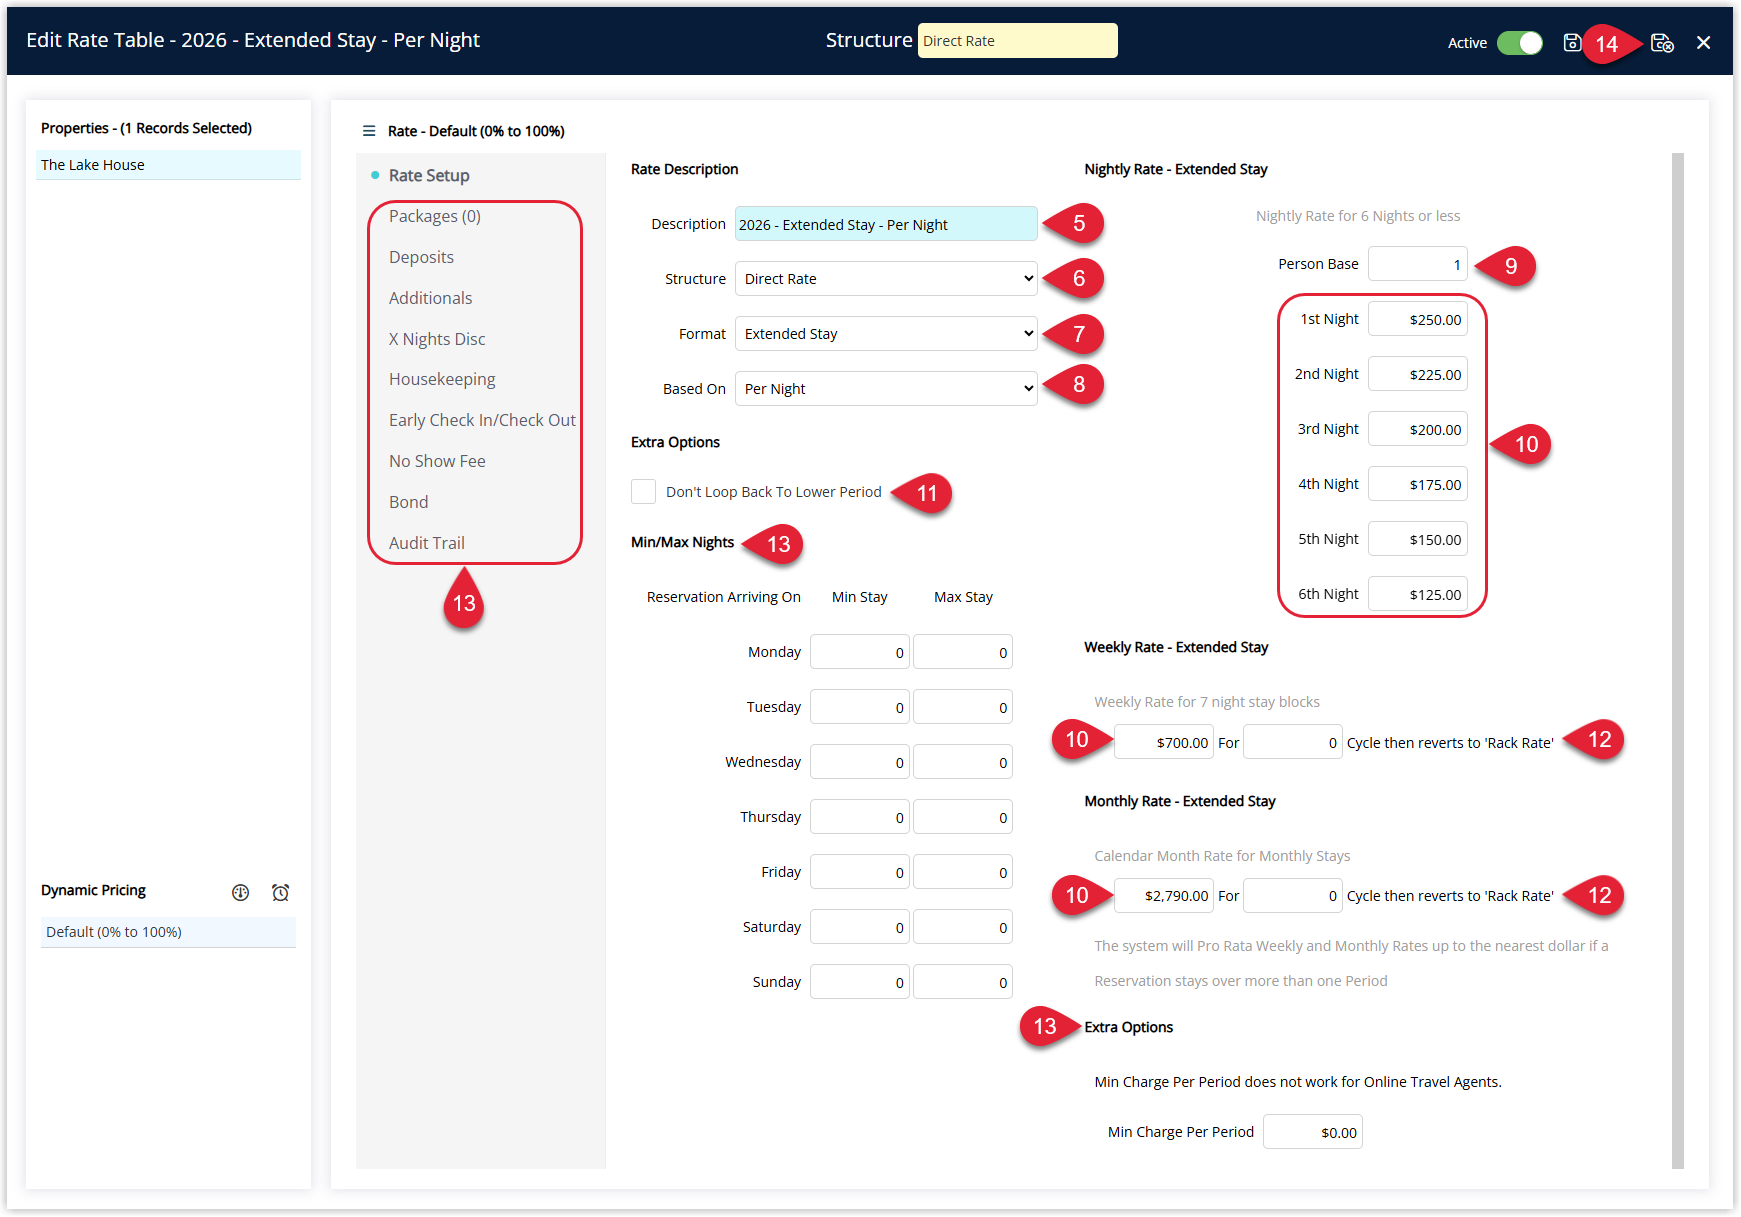Open the hamburger menu beside Rate - Default
This screenshot has height=1217, width=1741.
coord(369,131)
